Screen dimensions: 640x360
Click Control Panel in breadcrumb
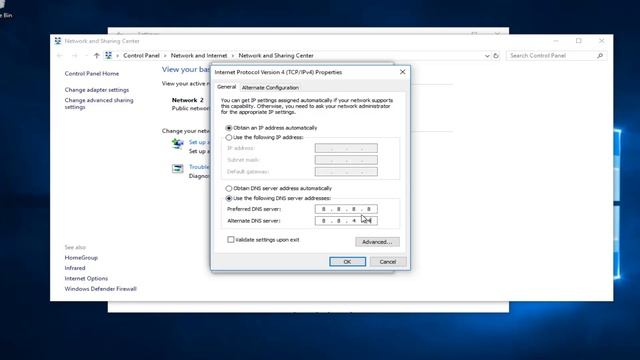pyautogui.click(x=141, y=56)
